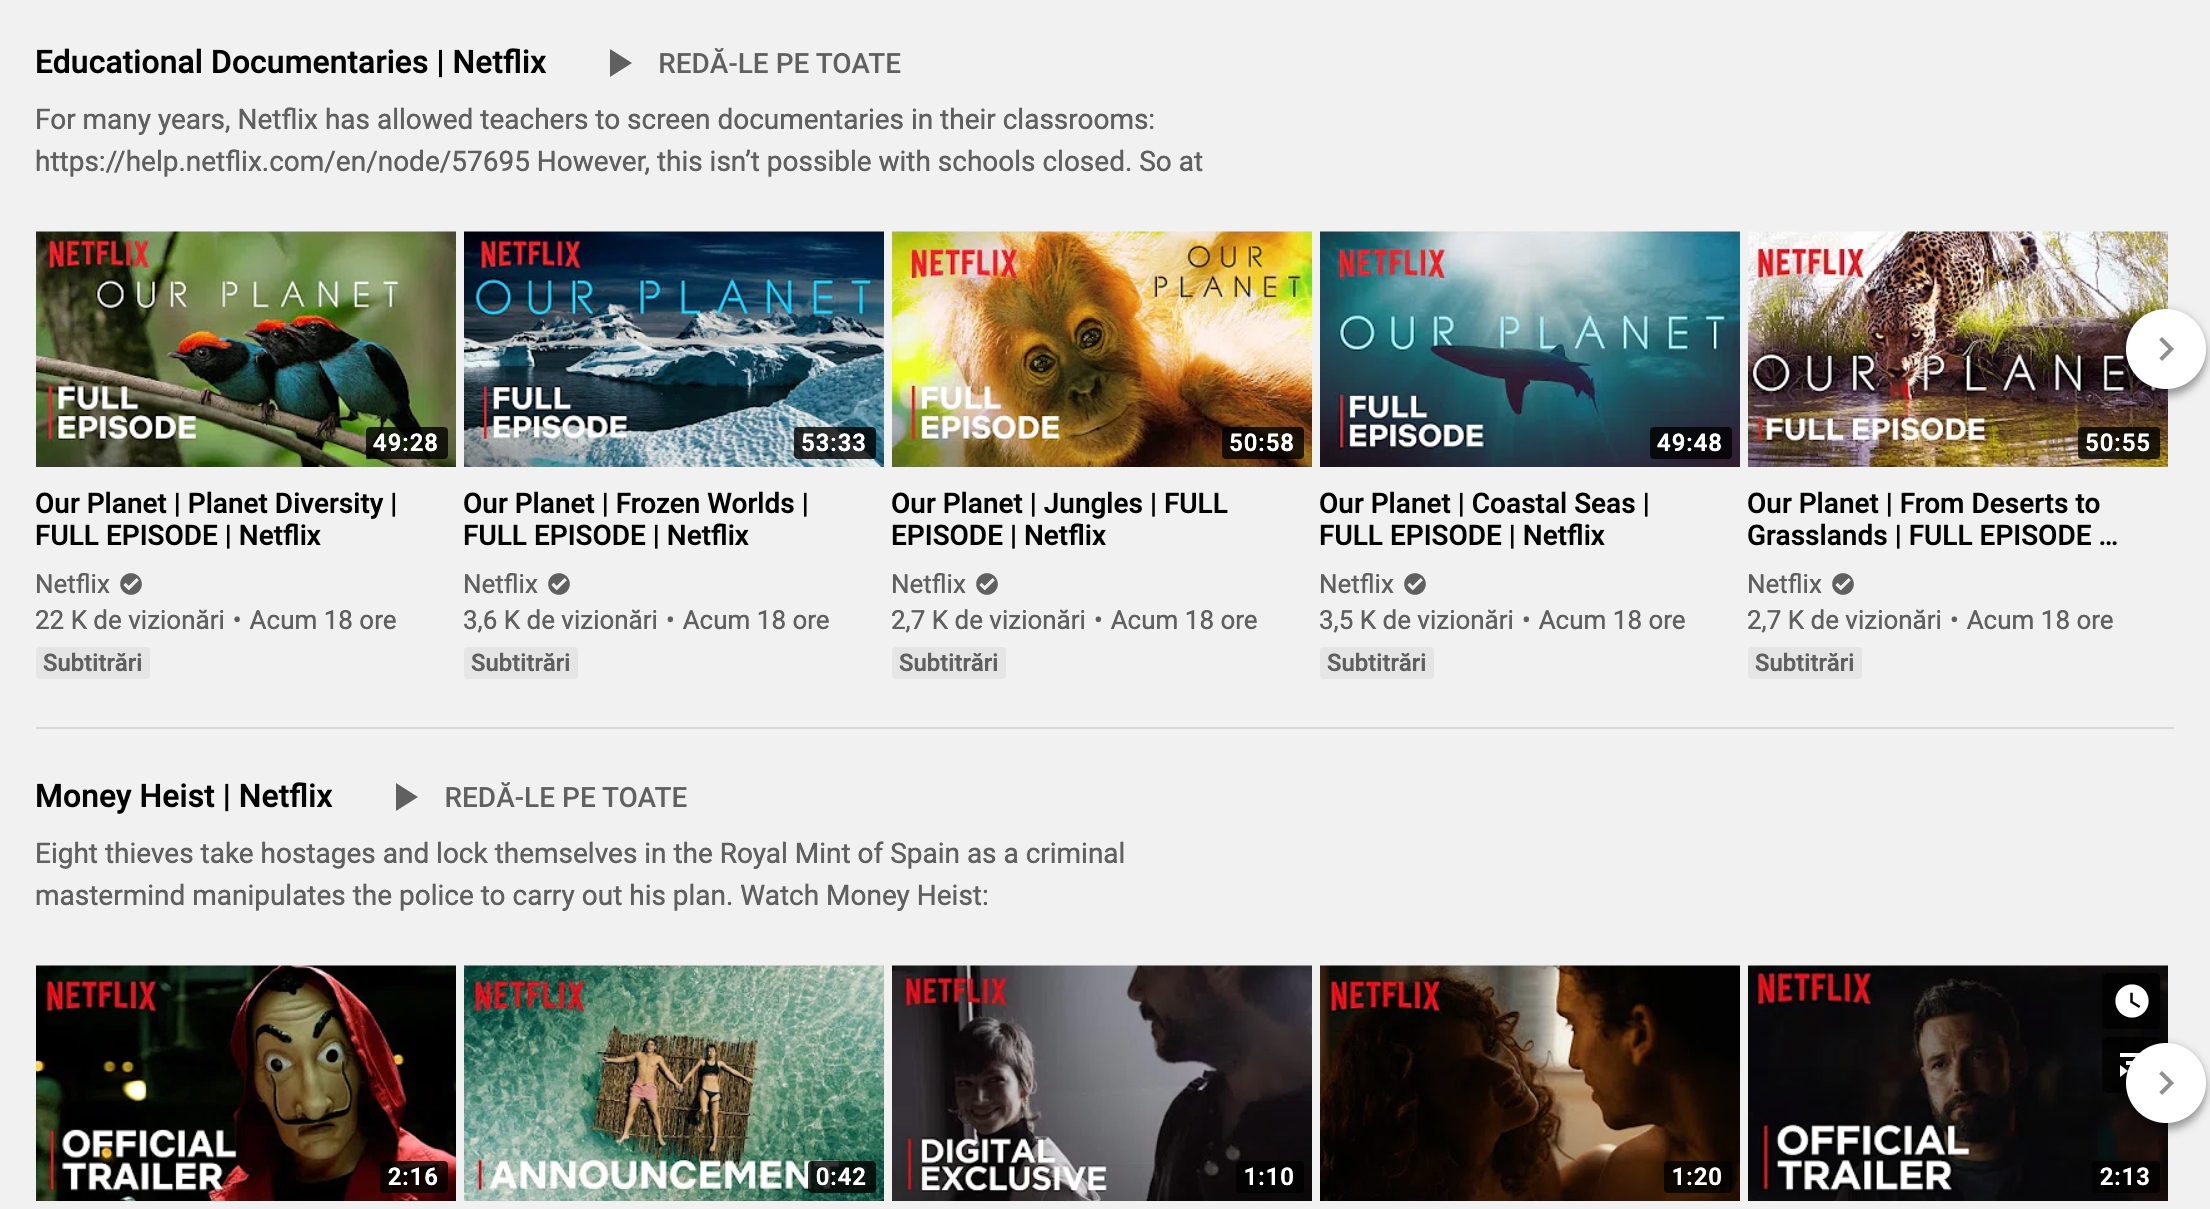Click verified badge under Deserts to Grasslands video
2210x1209 pixels.
pyautogui.click(x=1843, y=584)
